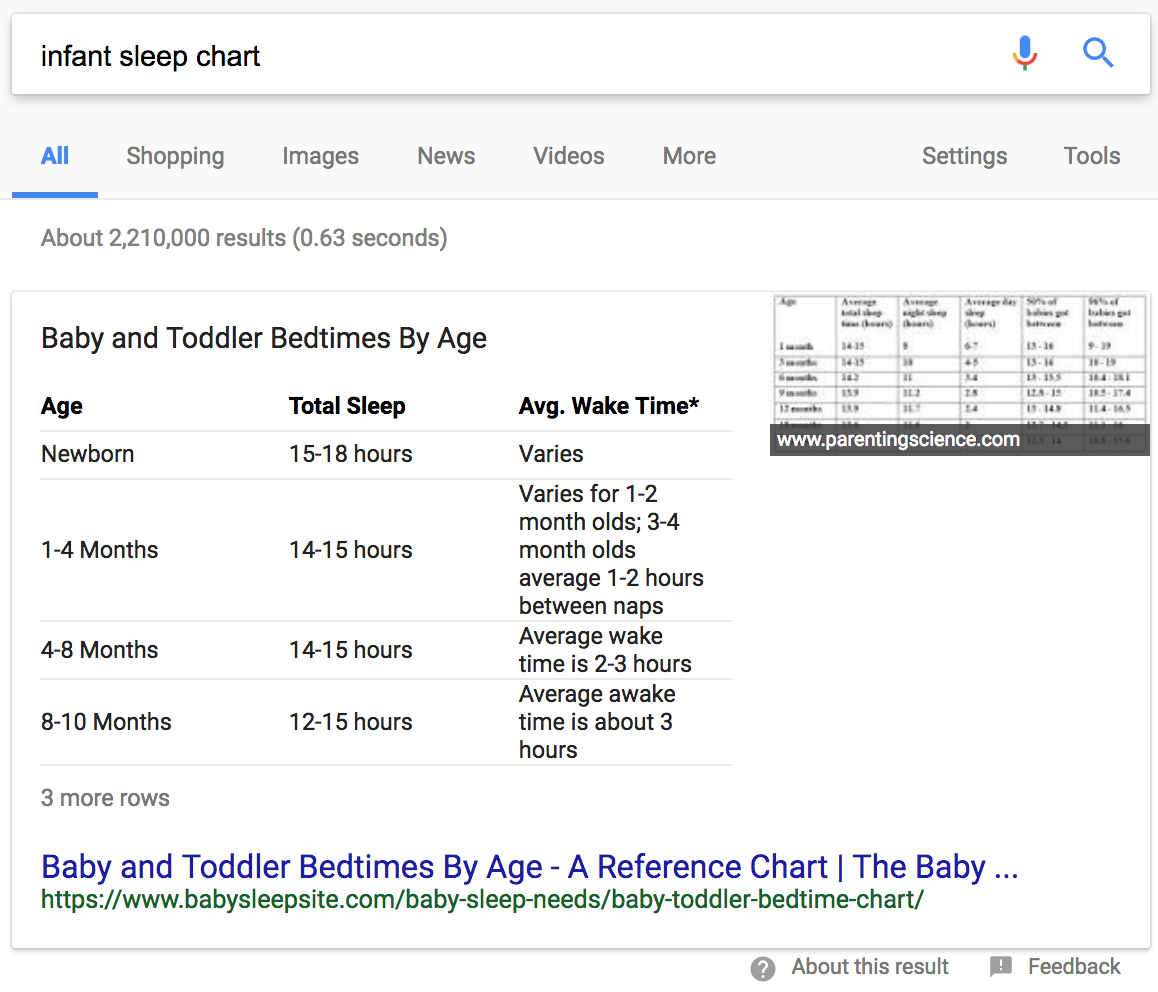The height and width of the screenshot is (992, 1158).
Task: Click the question mark help icon near About this result
Action: pyautogui.click(x=762, y=967)
